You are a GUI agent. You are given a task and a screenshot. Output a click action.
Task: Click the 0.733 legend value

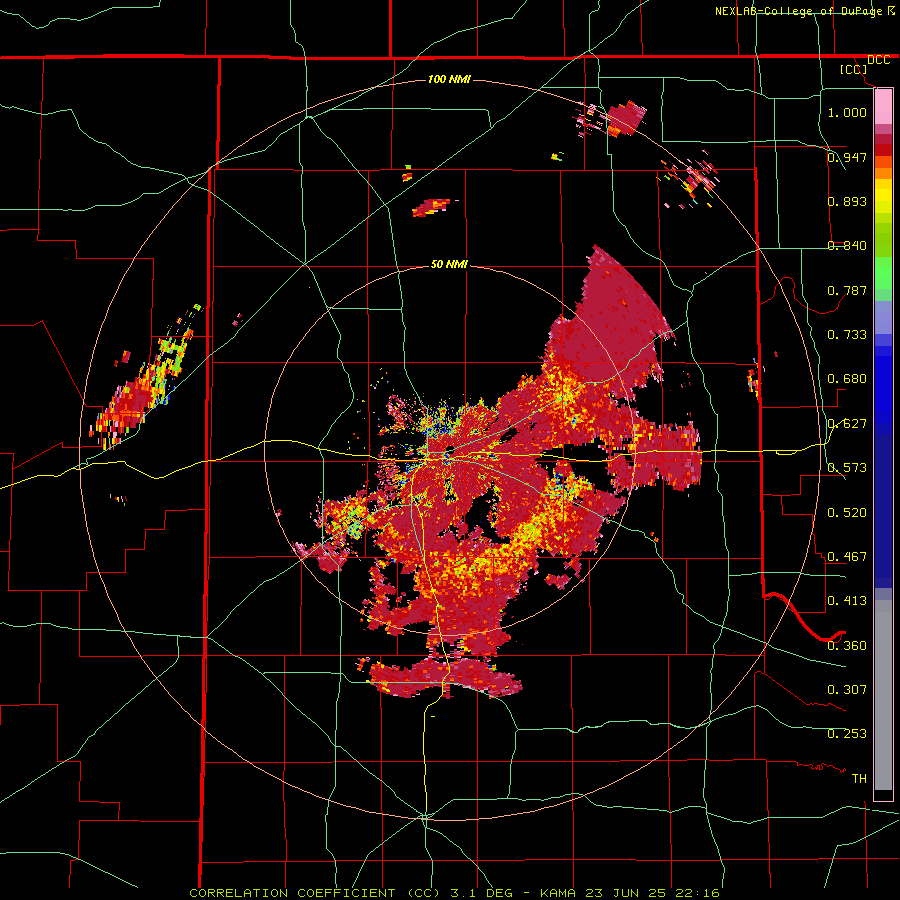[847, 335]
